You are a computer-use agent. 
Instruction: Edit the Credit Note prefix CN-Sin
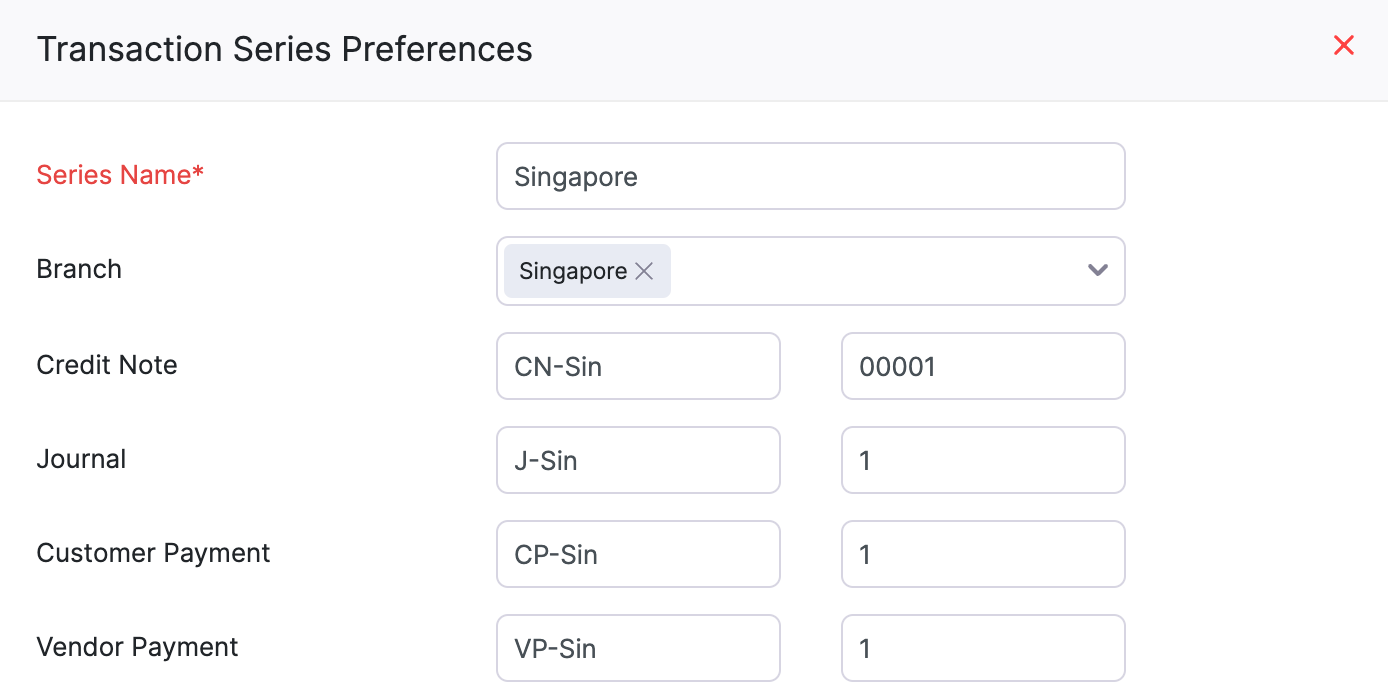click(638, 366)
